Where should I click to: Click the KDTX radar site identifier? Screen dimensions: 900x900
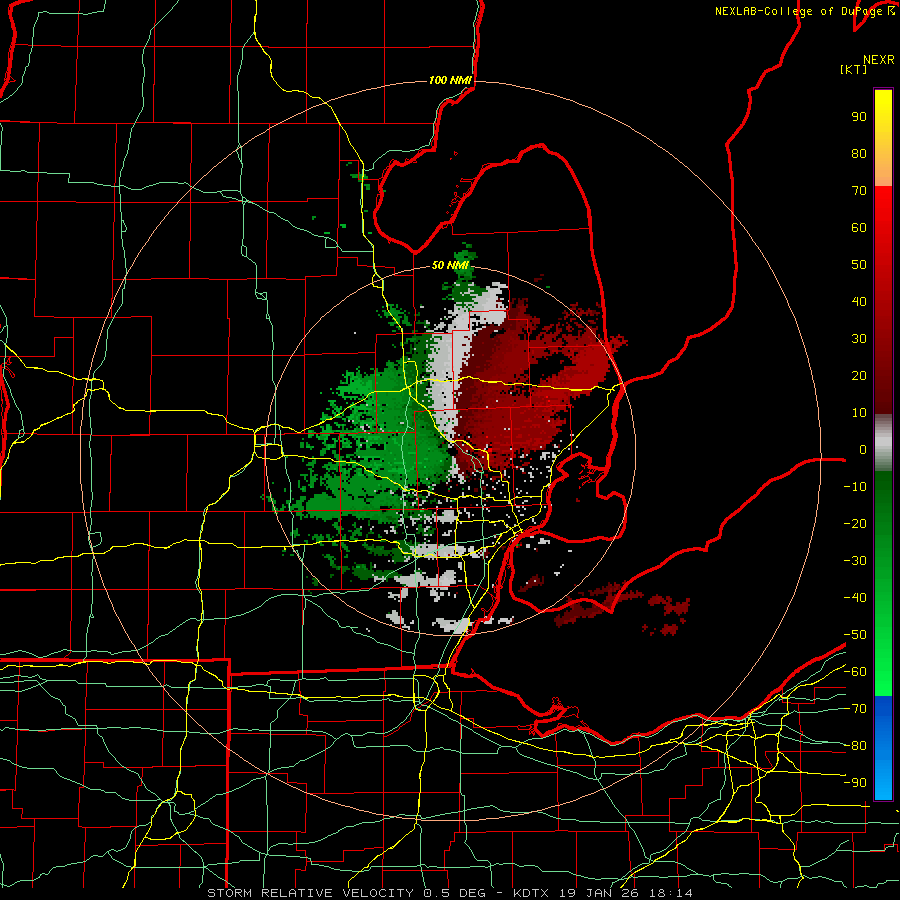pyautogui.click(x=532, y=893)
